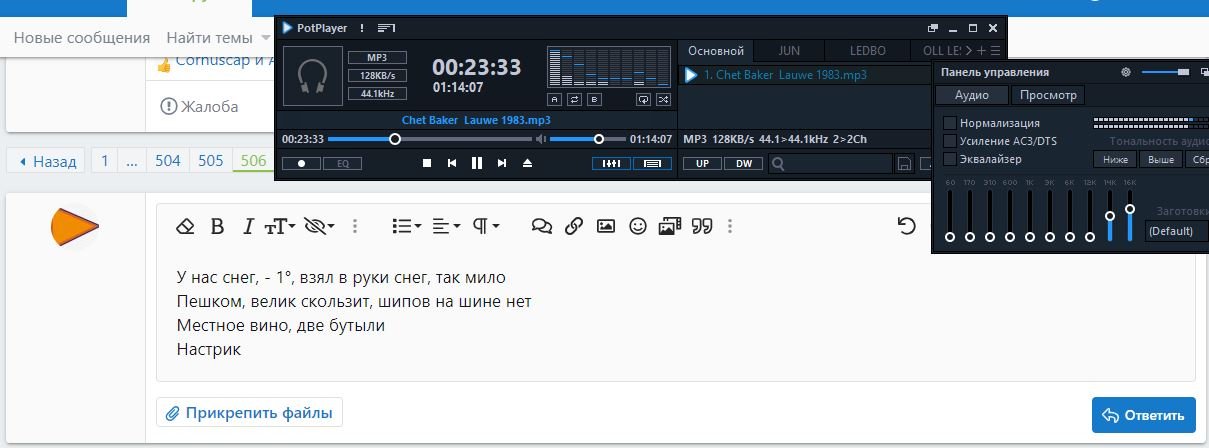Open the font size dropdown
Screen dimensions: 1209x448
click(280, 227)
